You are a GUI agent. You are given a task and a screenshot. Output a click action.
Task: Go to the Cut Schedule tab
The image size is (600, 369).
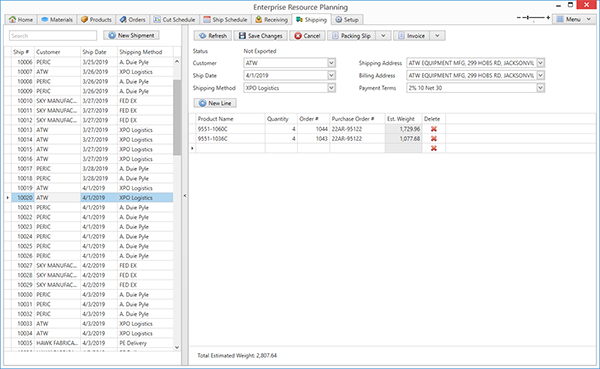point(174,20)
